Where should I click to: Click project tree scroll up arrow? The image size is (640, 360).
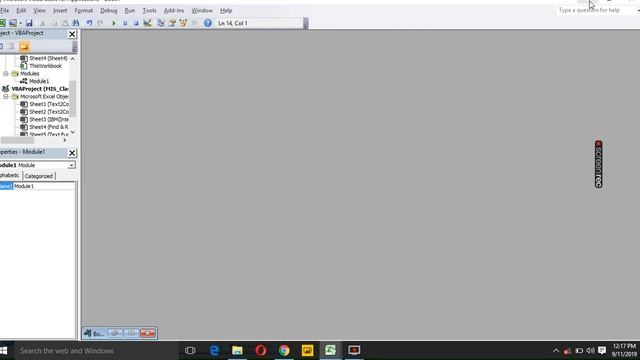[x=73, y=58]
